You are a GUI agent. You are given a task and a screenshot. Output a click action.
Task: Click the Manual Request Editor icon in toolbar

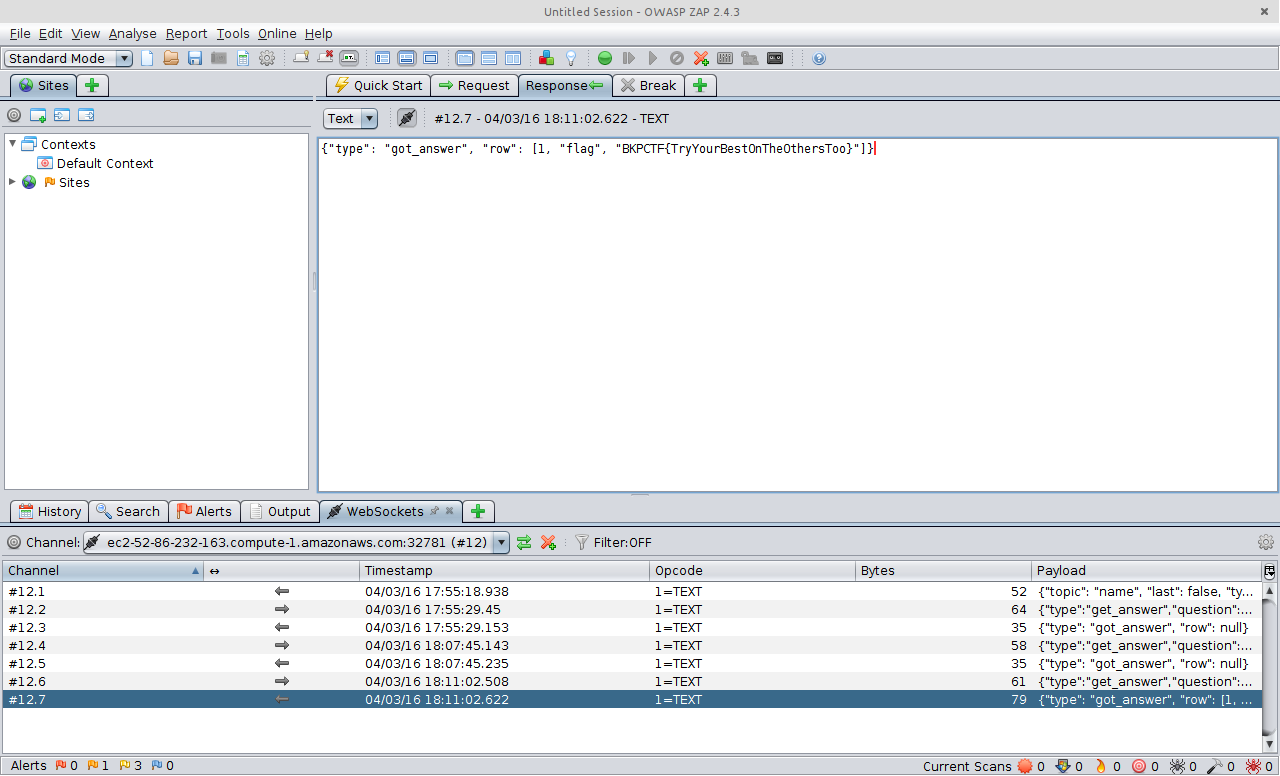click(749, 58)
